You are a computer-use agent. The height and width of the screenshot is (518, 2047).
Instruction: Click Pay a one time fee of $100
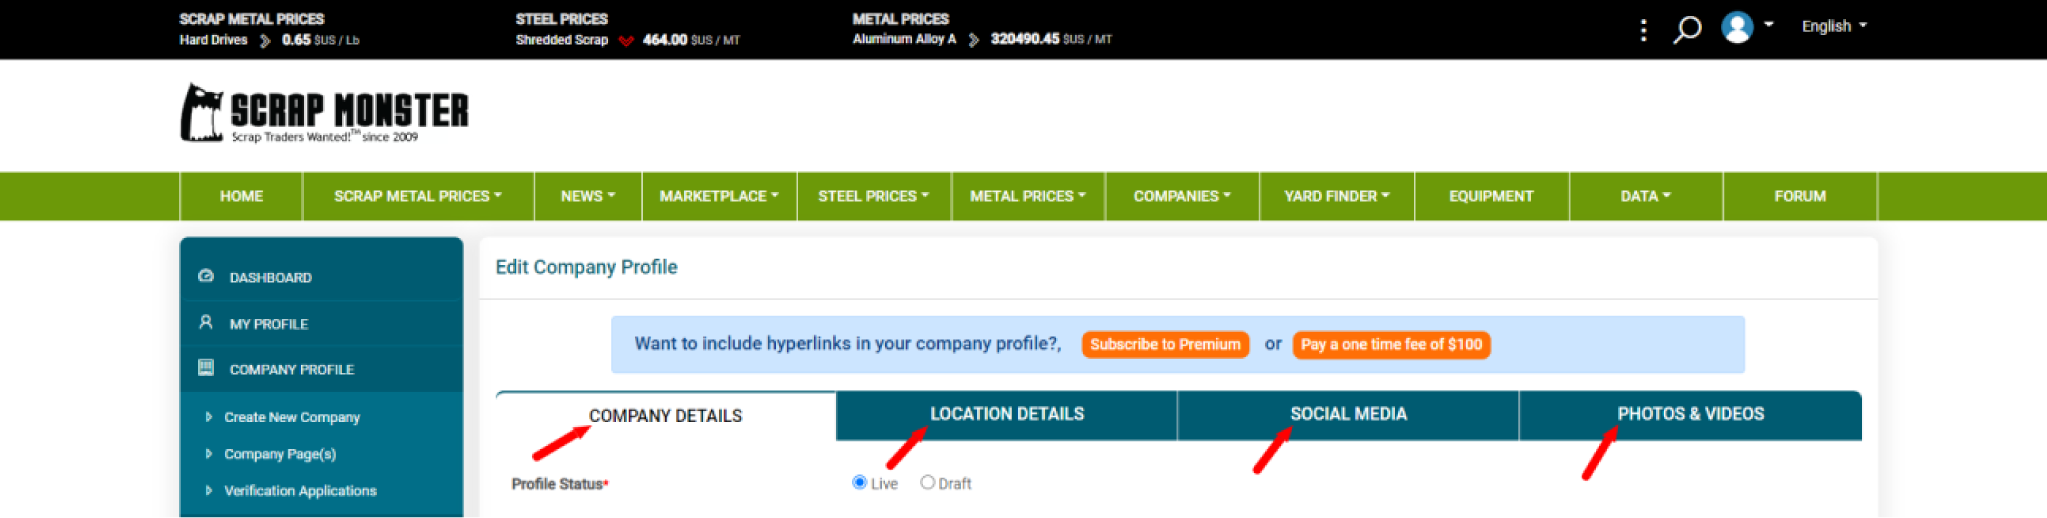pyautogui.click(x=1391, y=344)
